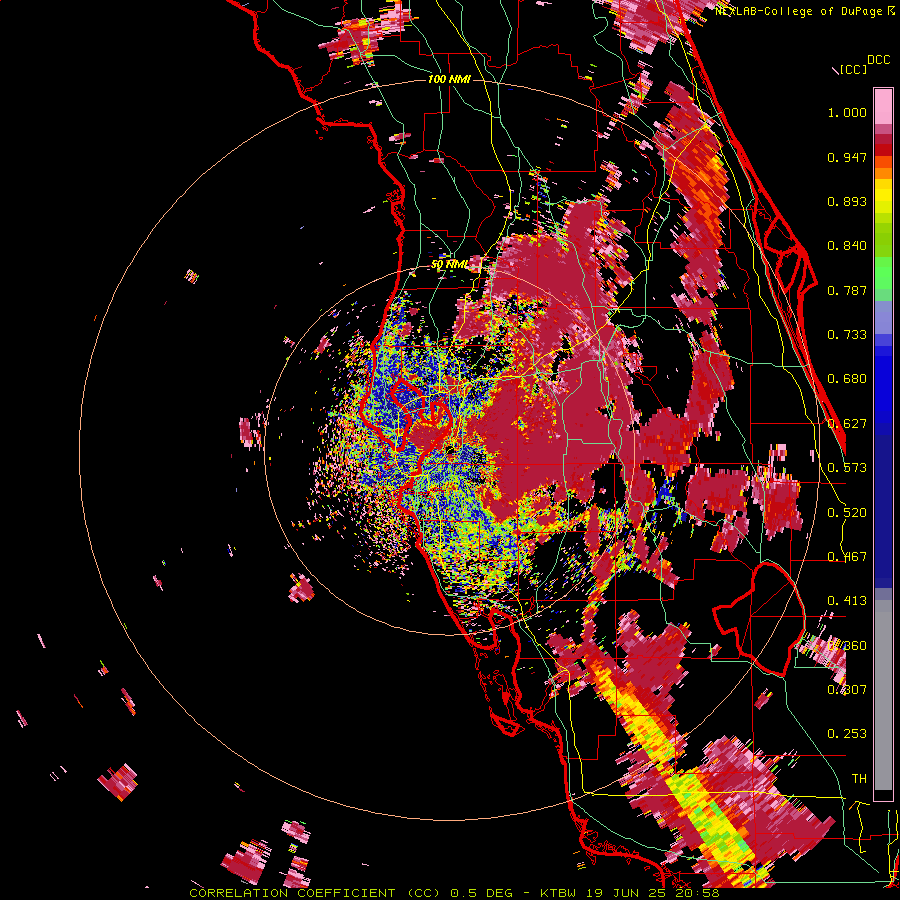Click the 'NEXLAB-College of DuPage' header text

(x=798, y=11)
